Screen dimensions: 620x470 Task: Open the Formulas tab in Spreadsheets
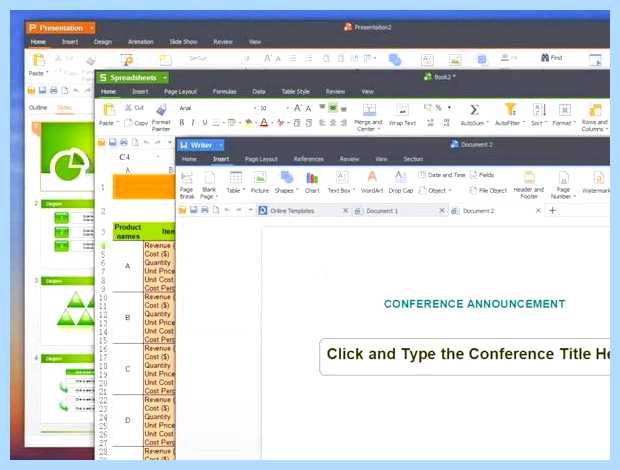tap(225, 92)
